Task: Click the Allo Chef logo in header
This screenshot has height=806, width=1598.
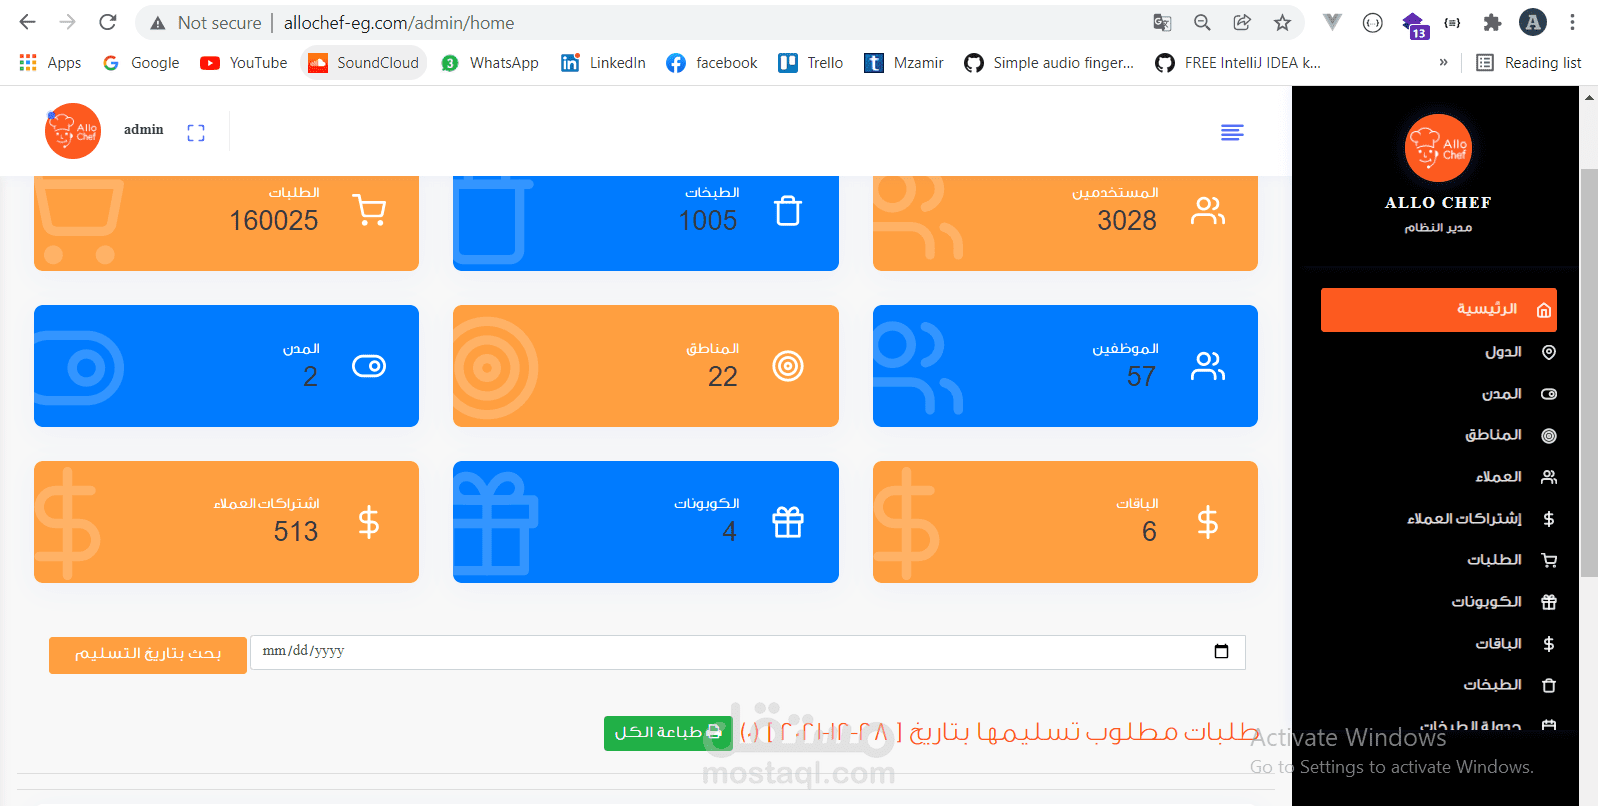Action: (73, 131)
